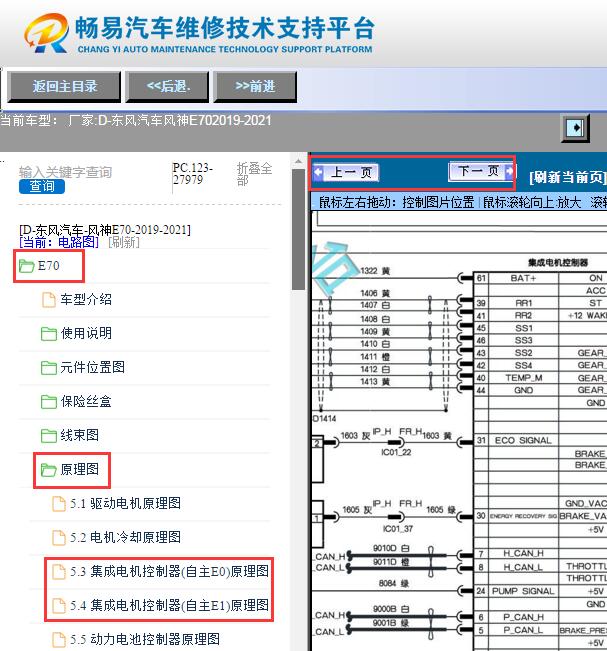Click the 返回主目录 button
607x651 pixels.
point(64,86)
